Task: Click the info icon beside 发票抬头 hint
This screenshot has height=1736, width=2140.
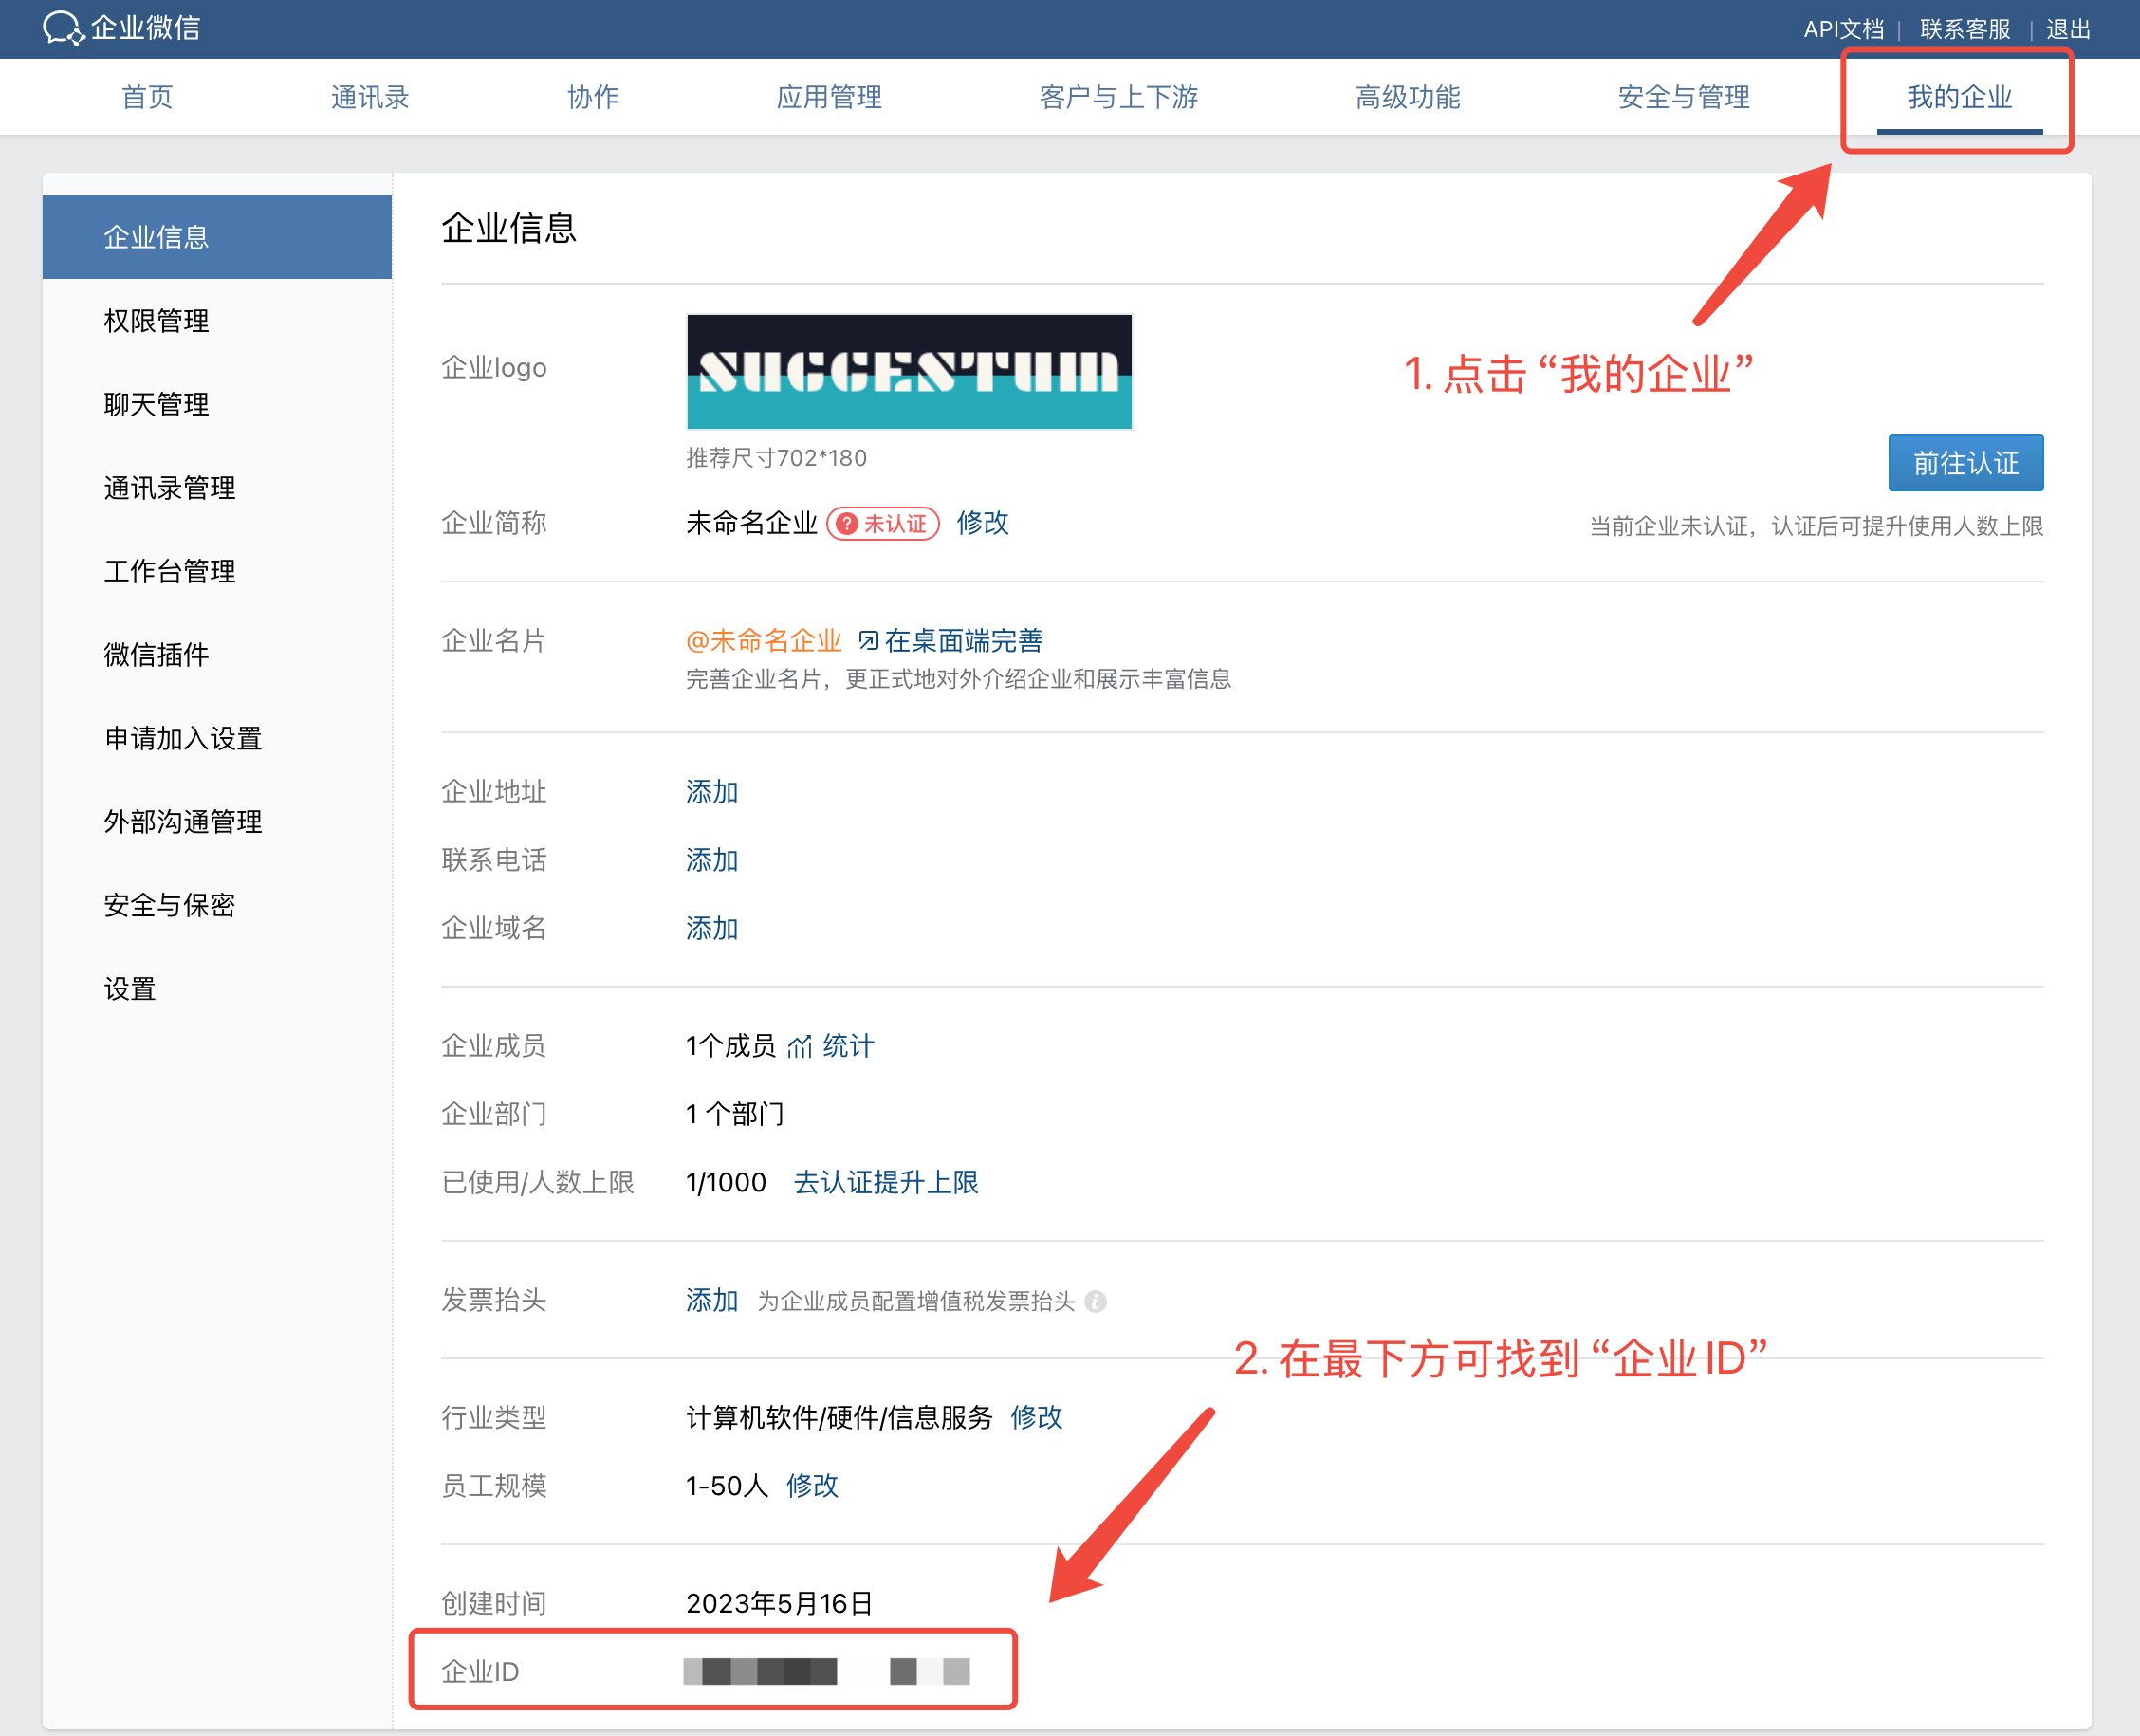Action: click(1095, 1301)
